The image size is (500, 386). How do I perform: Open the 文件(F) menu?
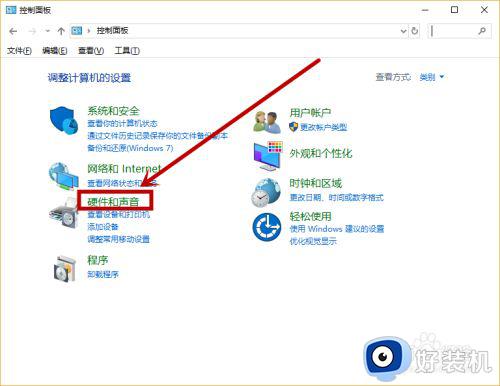[19, 51]
